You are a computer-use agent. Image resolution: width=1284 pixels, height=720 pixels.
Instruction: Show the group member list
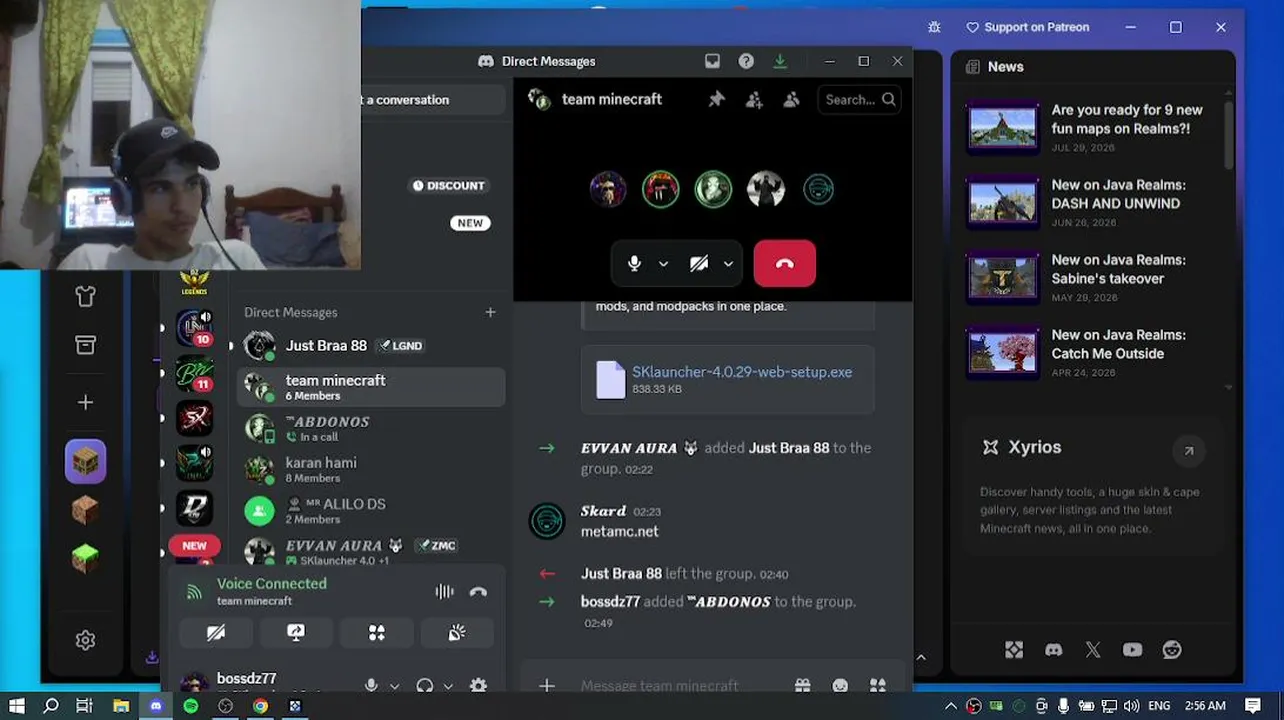point(791,99)
